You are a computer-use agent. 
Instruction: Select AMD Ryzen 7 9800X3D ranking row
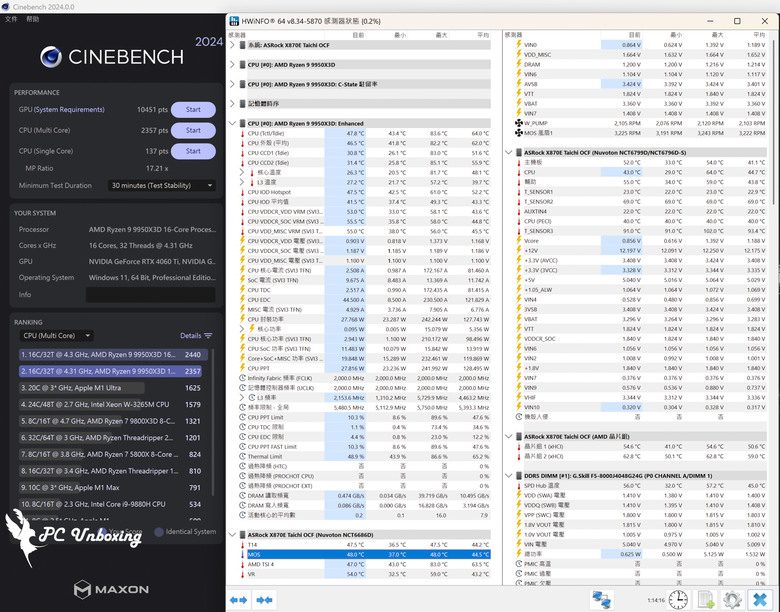click(x=110, y=421)
